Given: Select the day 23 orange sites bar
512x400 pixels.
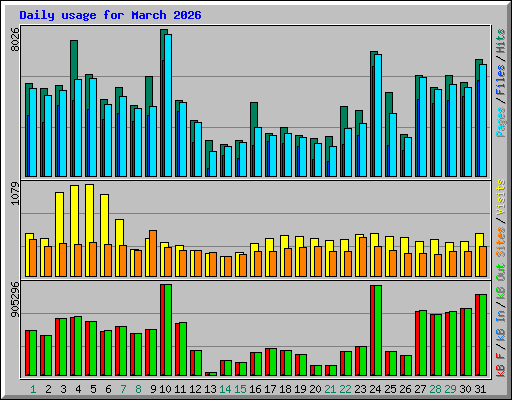Looking at the screenshot, I should point(363,257).
